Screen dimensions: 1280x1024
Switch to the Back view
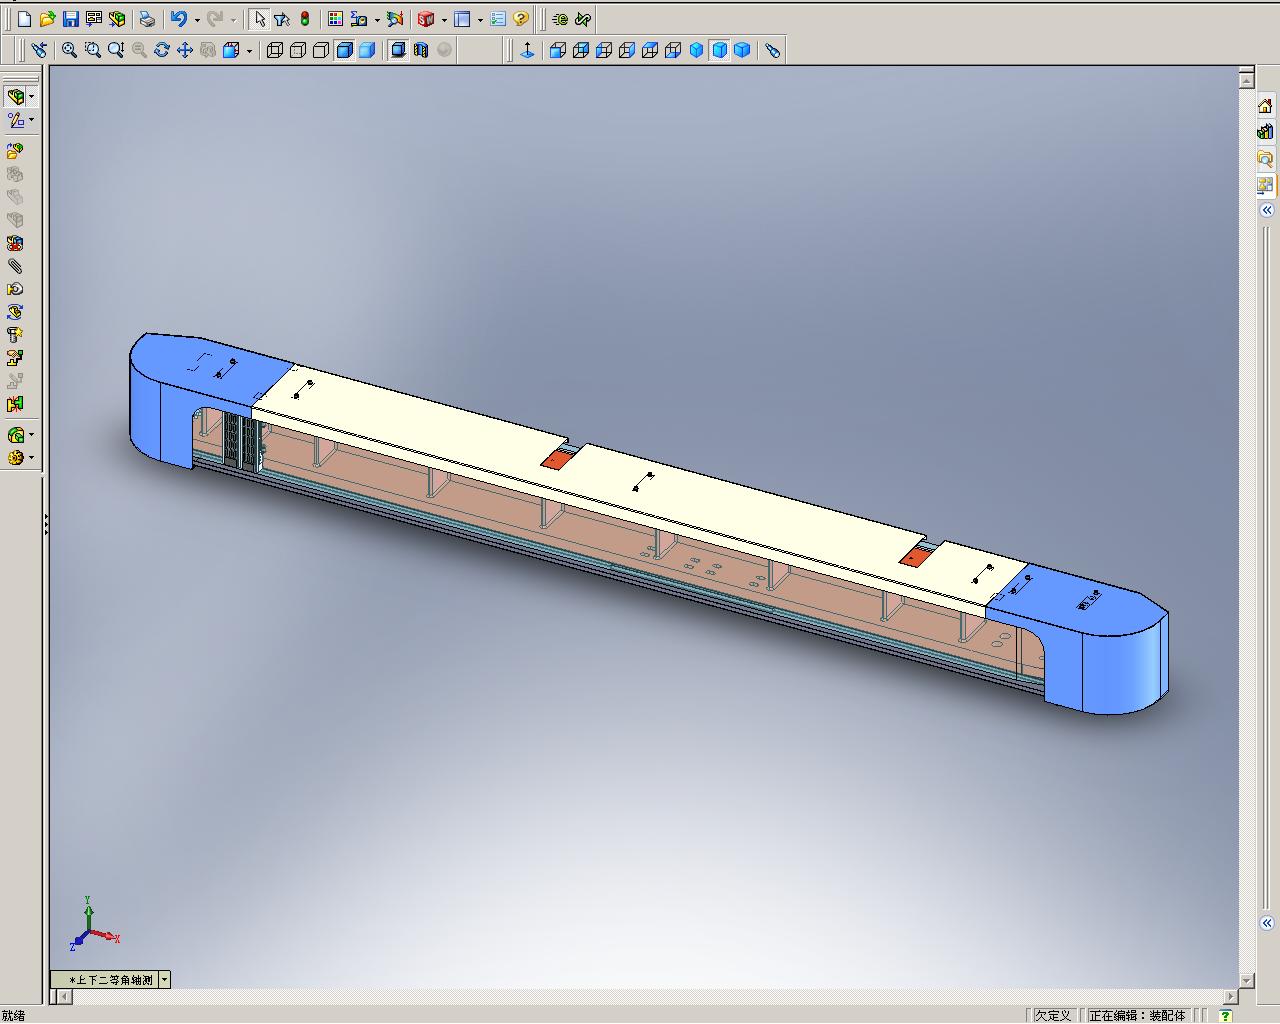(581, 50)
